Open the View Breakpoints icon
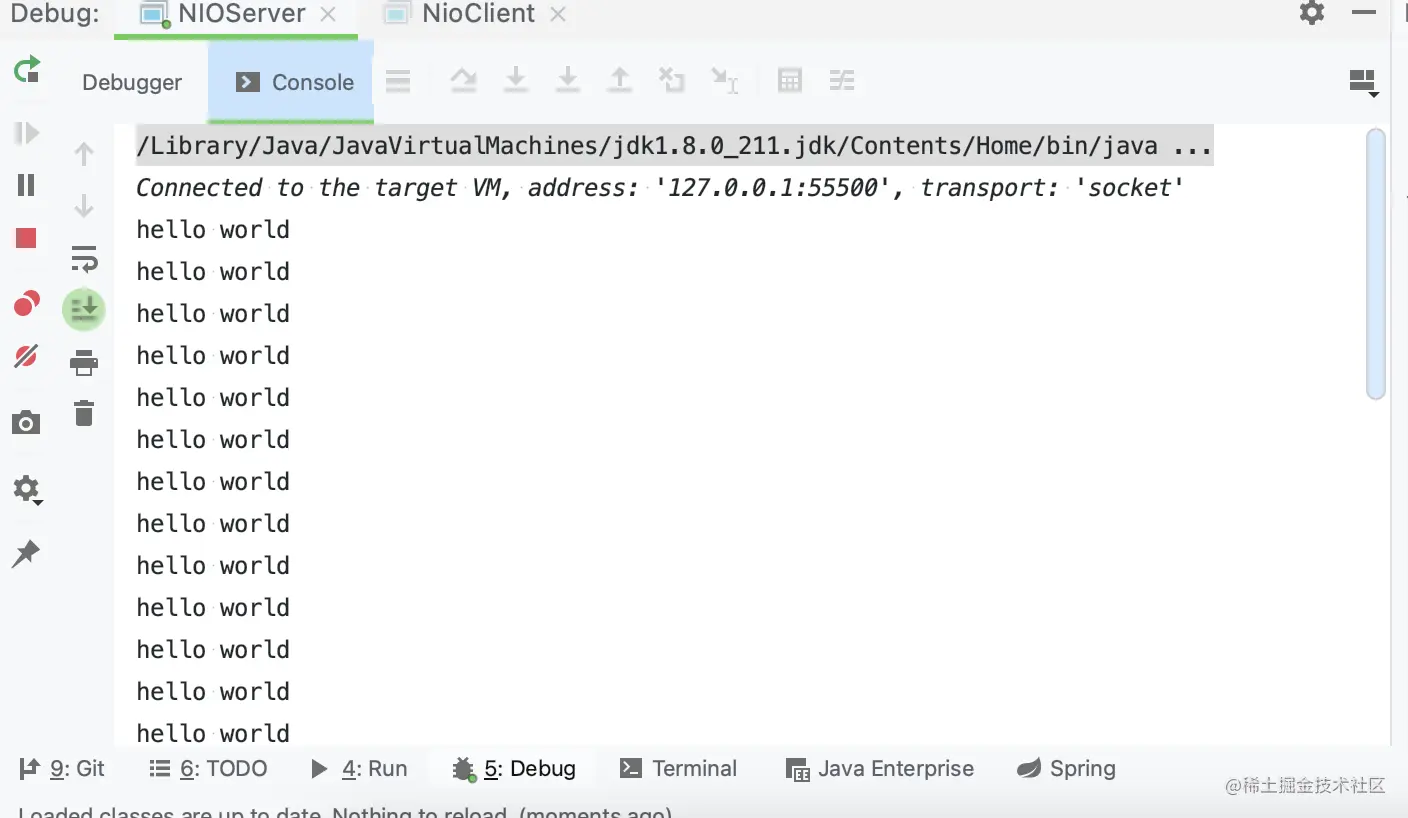The height and width of the screenshot is (818, 1408). point(27,303)
